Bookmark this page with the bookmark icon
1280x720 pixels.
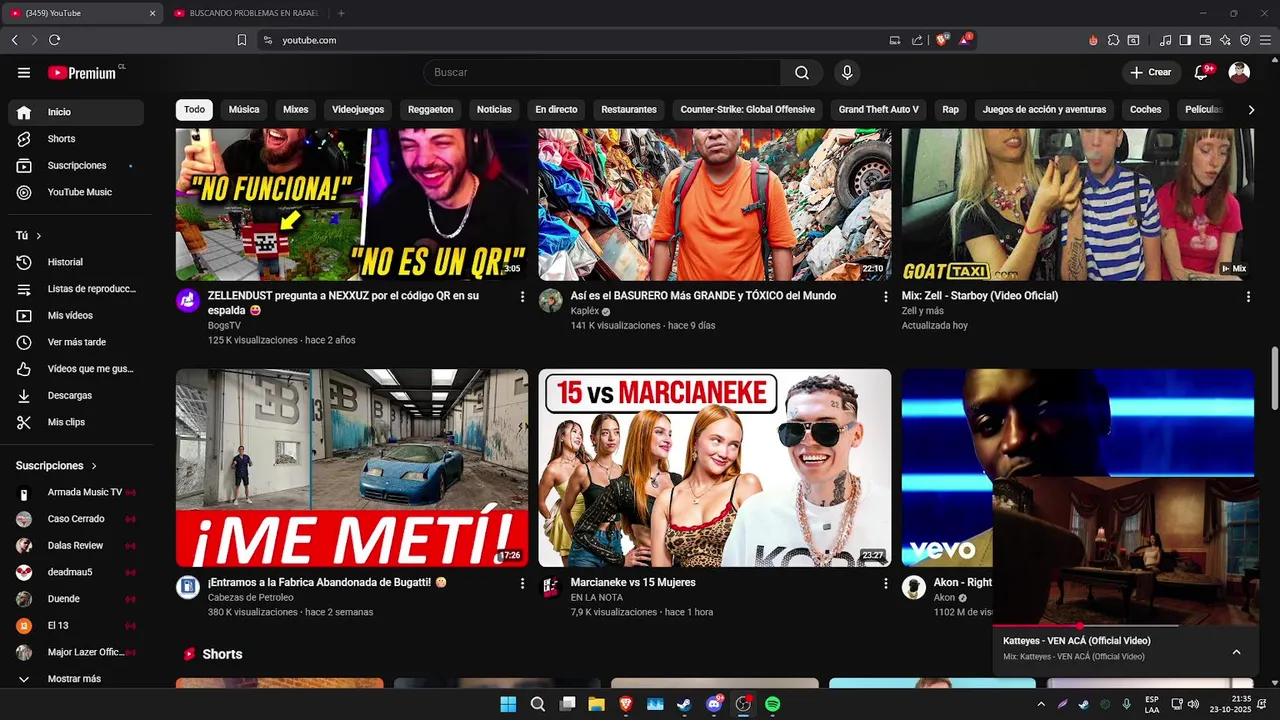(x=242, y=40)
